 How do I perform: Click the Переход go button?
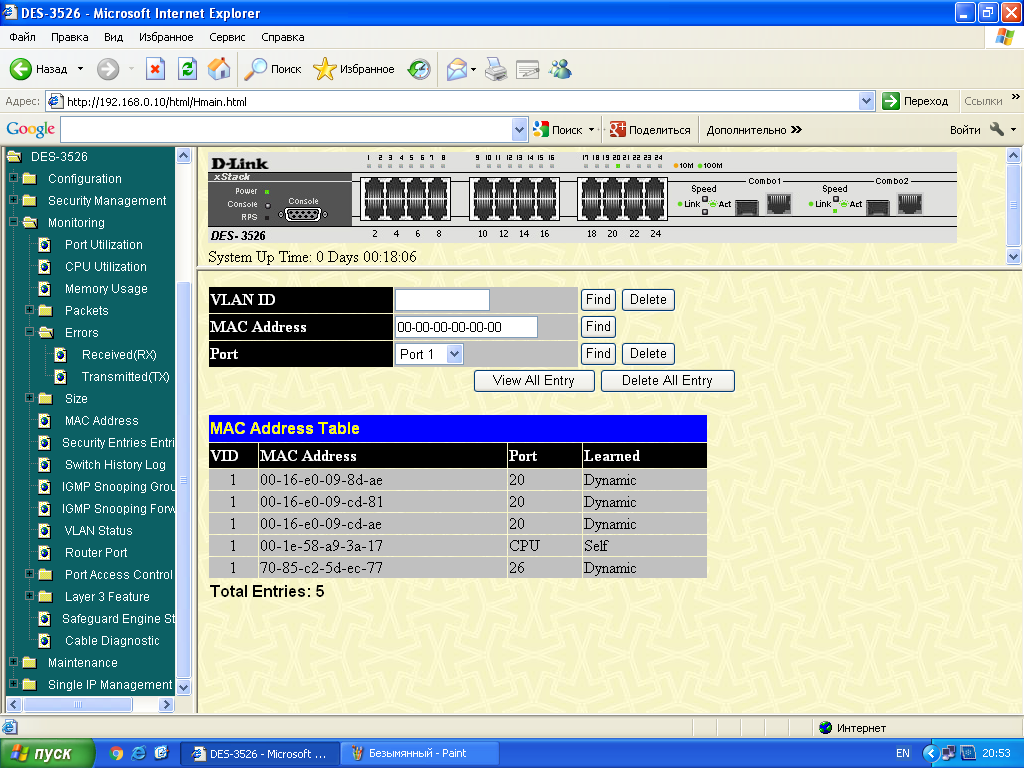915,101
